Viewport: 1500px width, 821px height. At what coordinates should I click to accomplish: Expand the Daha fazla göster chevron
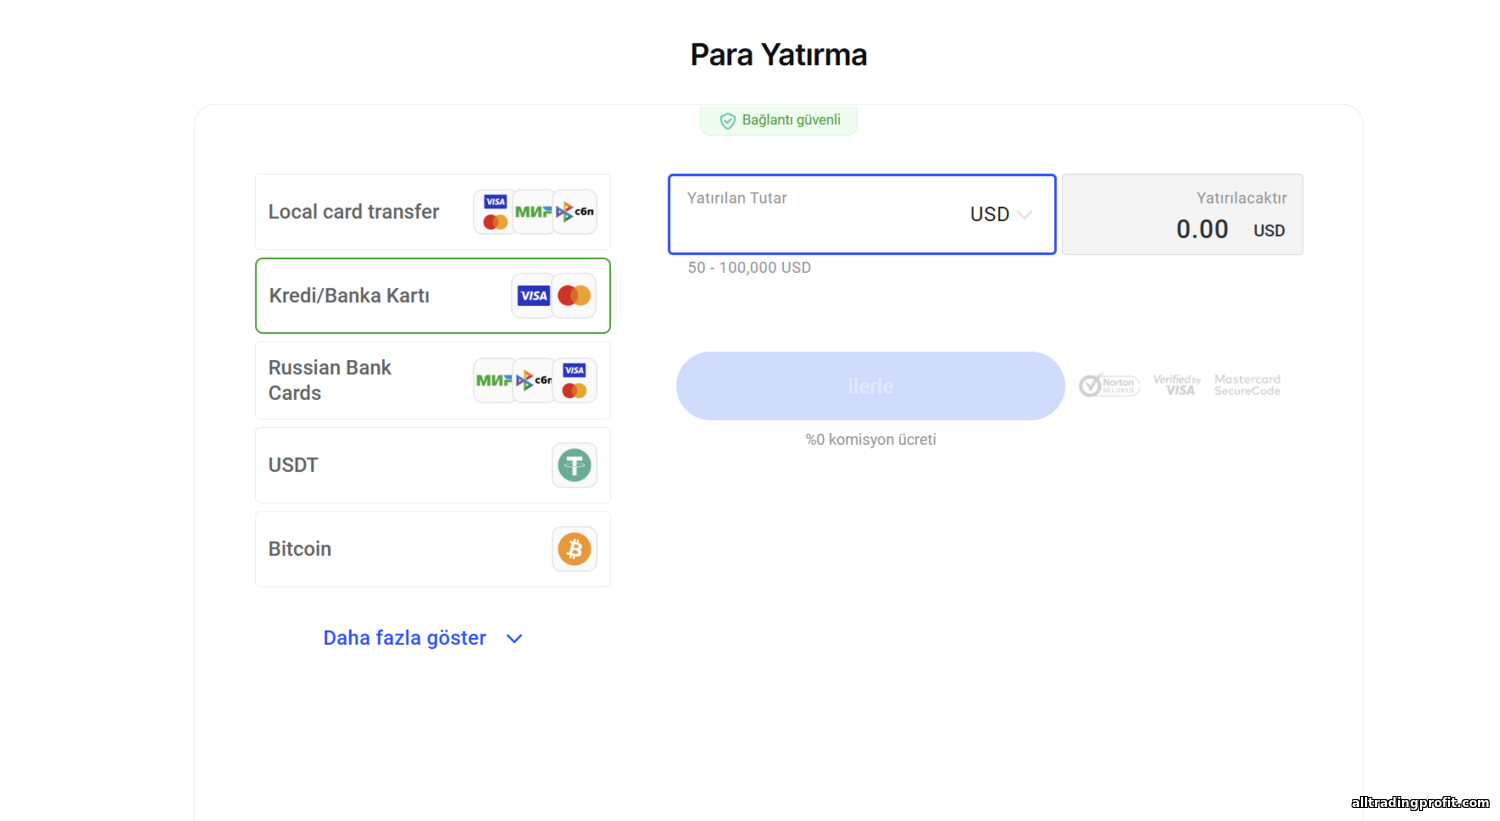coord(514,639)
